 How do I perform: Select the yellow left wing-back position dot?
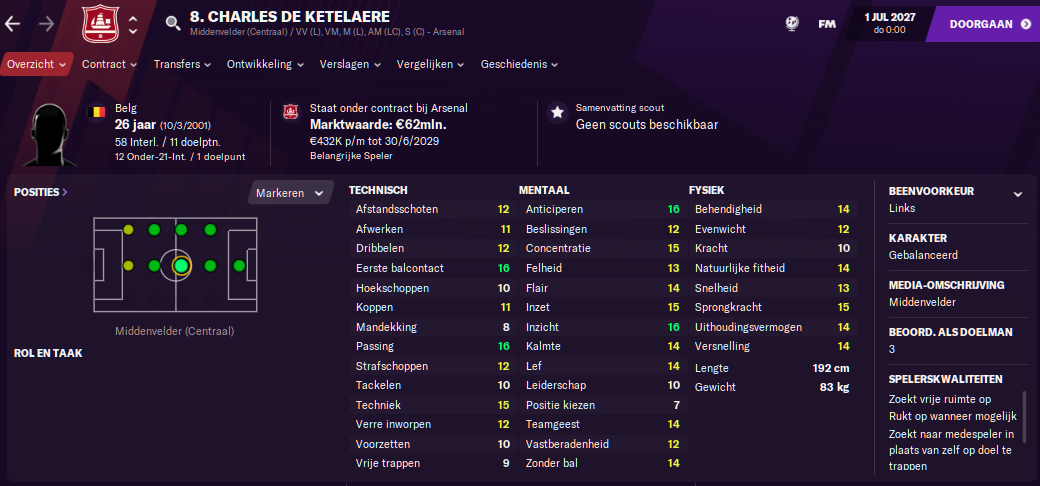[x=128, y=230]
